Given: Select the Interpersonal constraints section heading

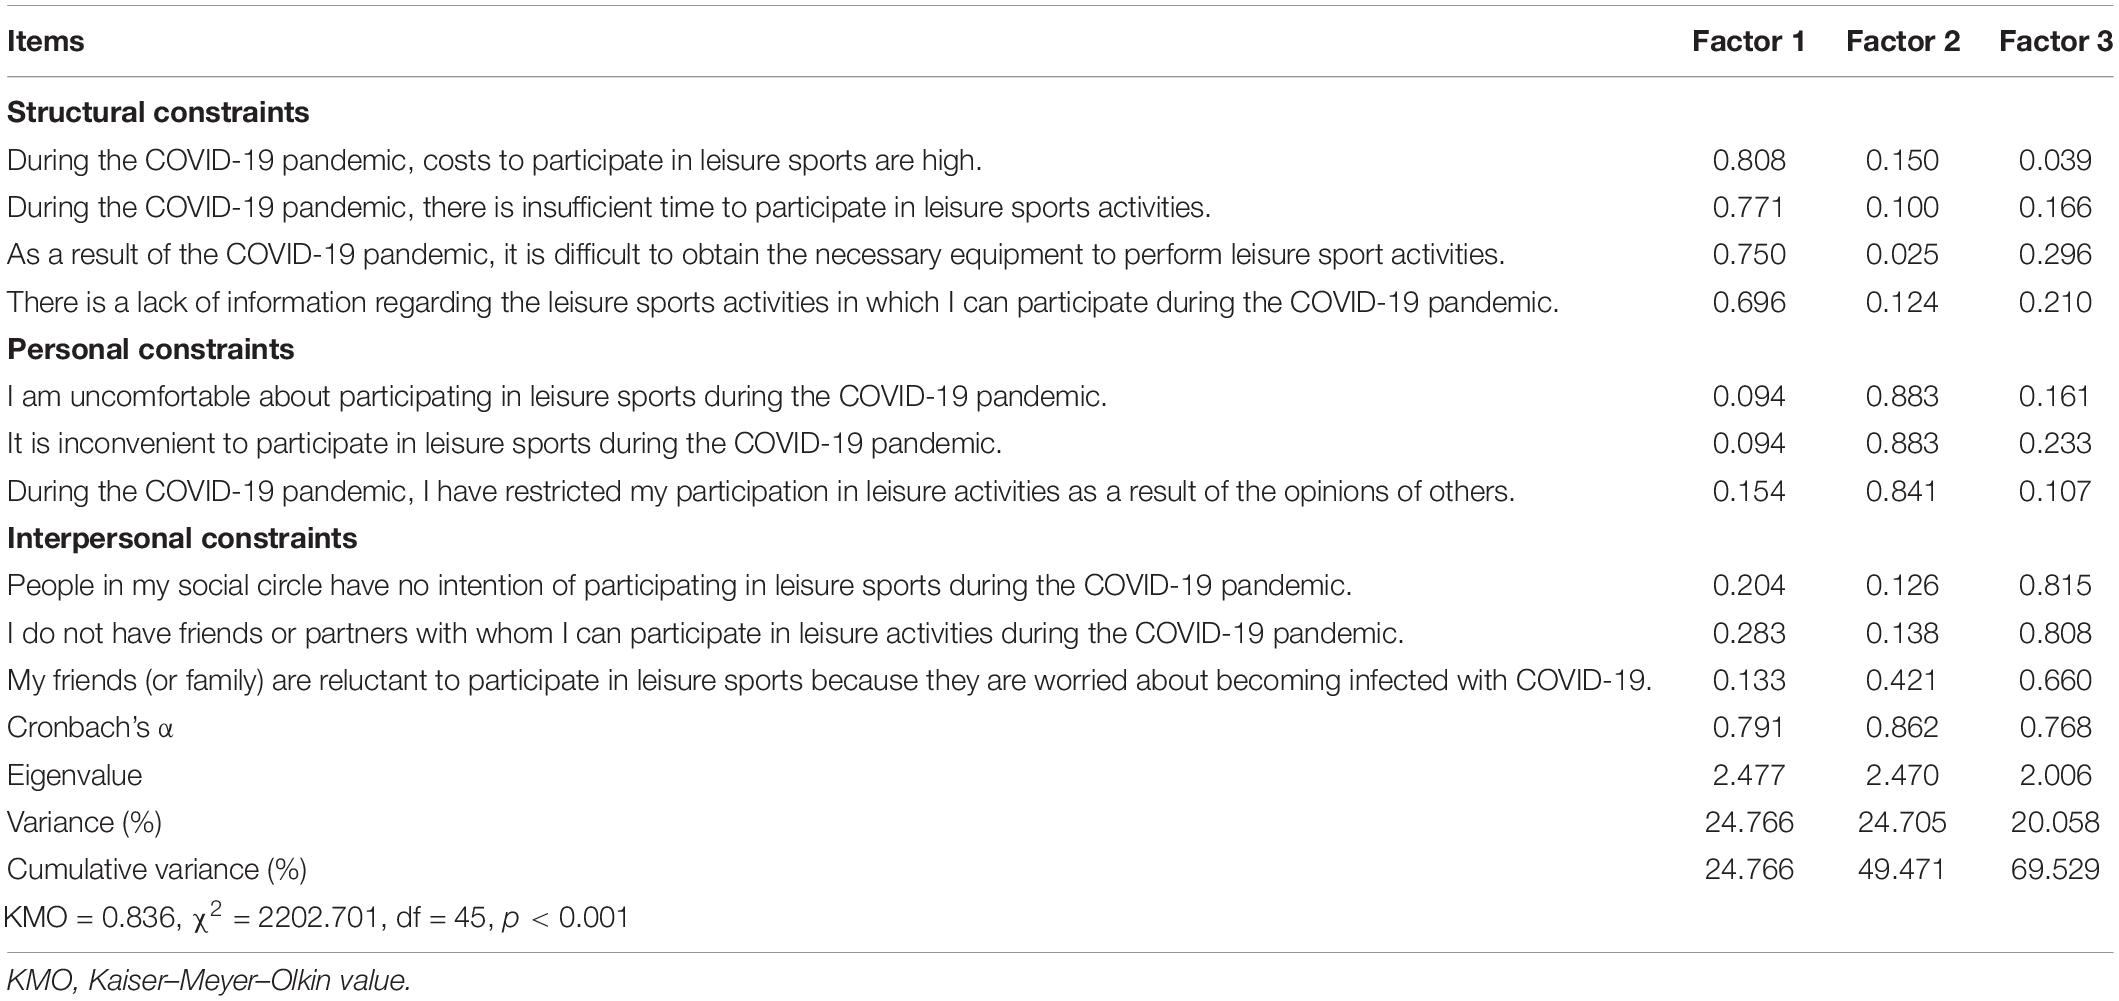Looking at the screenshot, I should point(182,538).
